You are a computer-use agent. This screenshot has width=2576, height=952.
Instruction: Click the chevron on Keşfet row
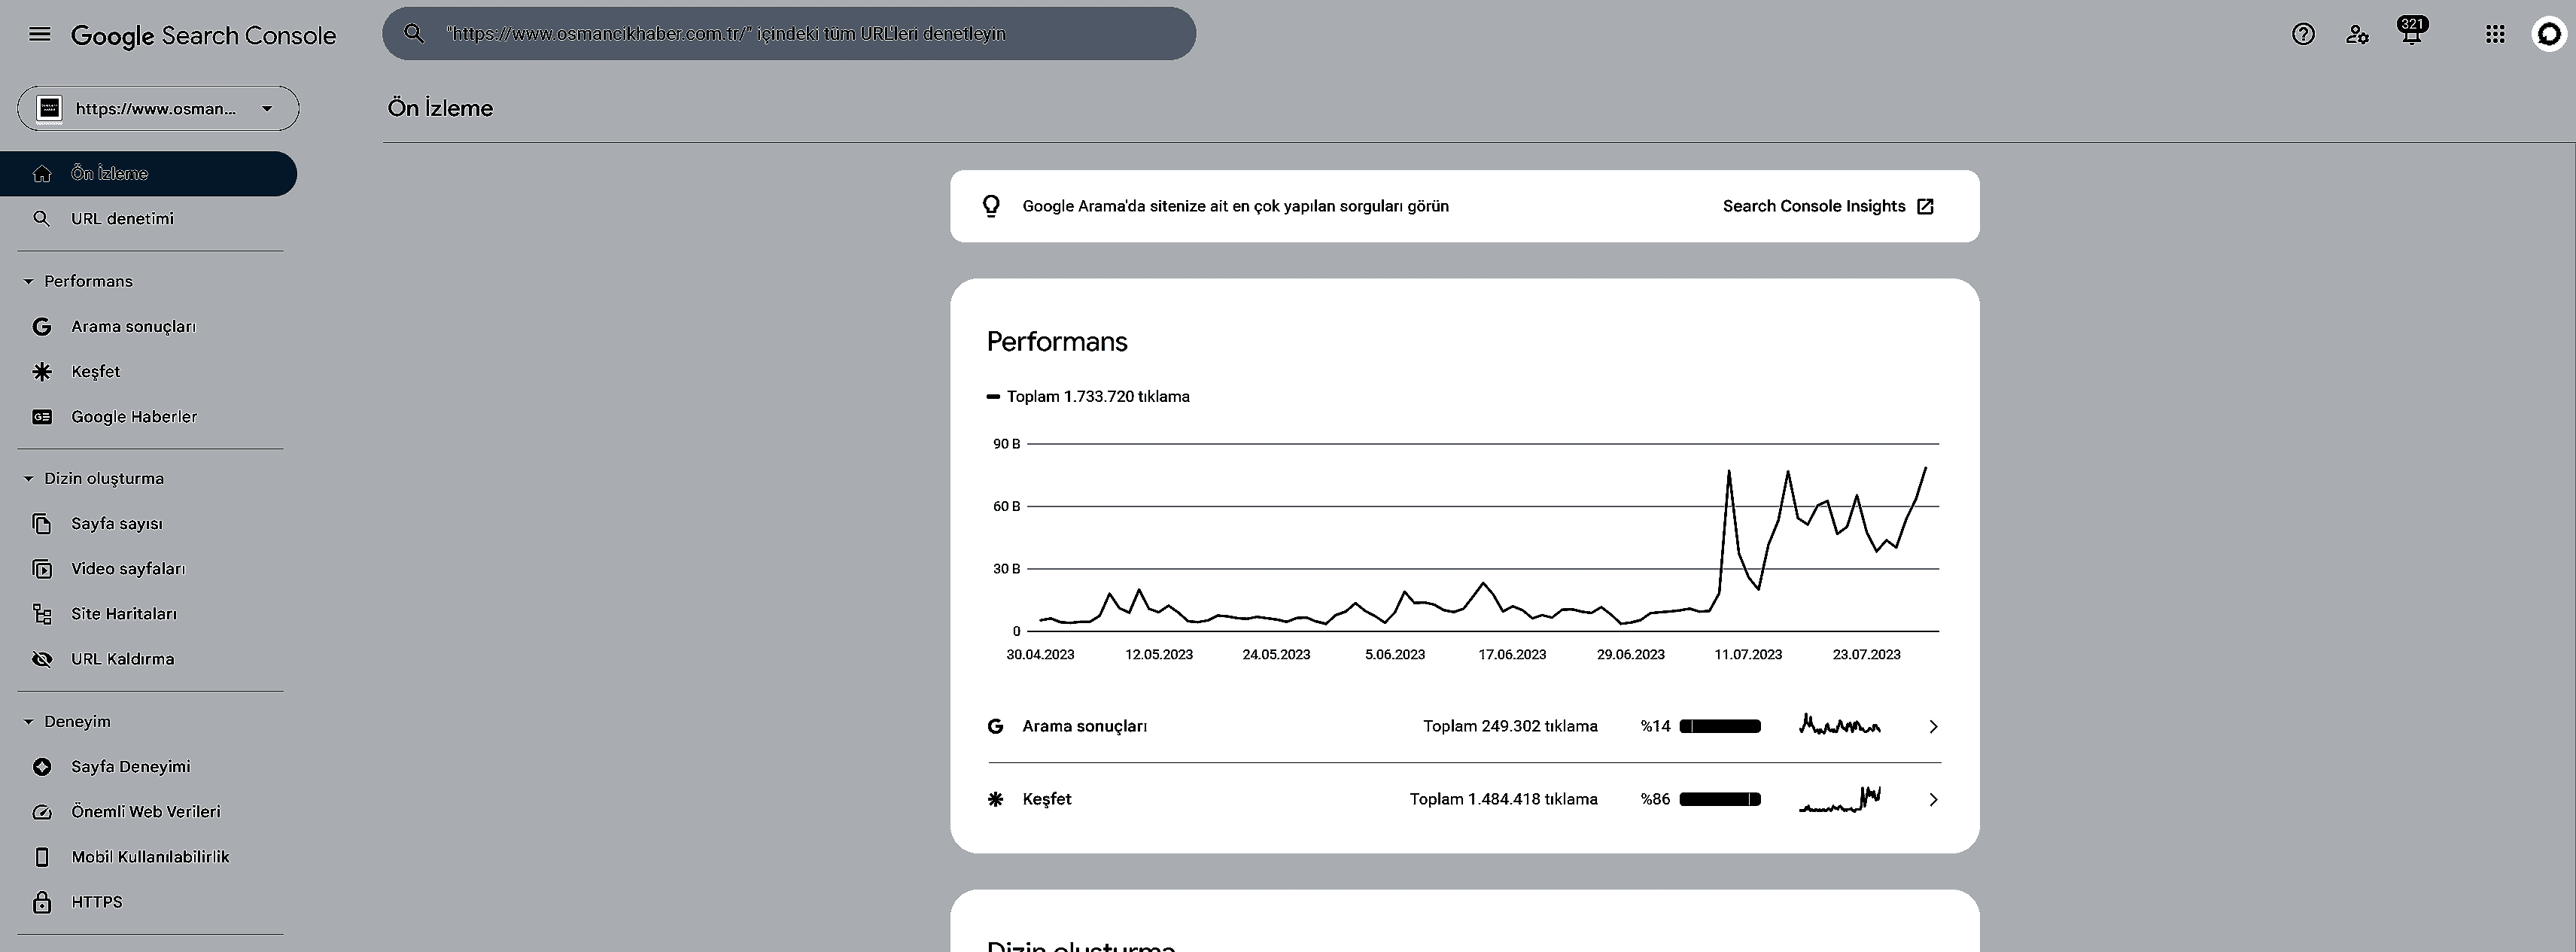[1933, 800]
